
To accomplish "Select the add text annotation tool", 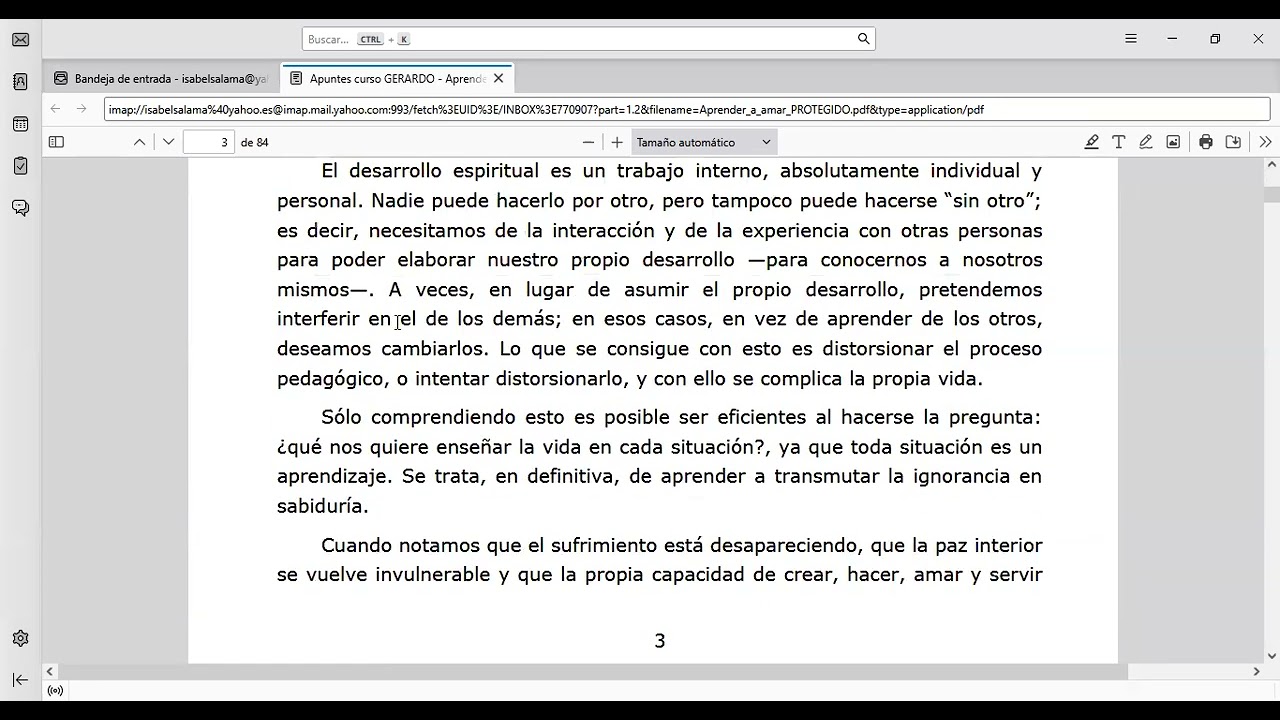I will click(1119, 142).
